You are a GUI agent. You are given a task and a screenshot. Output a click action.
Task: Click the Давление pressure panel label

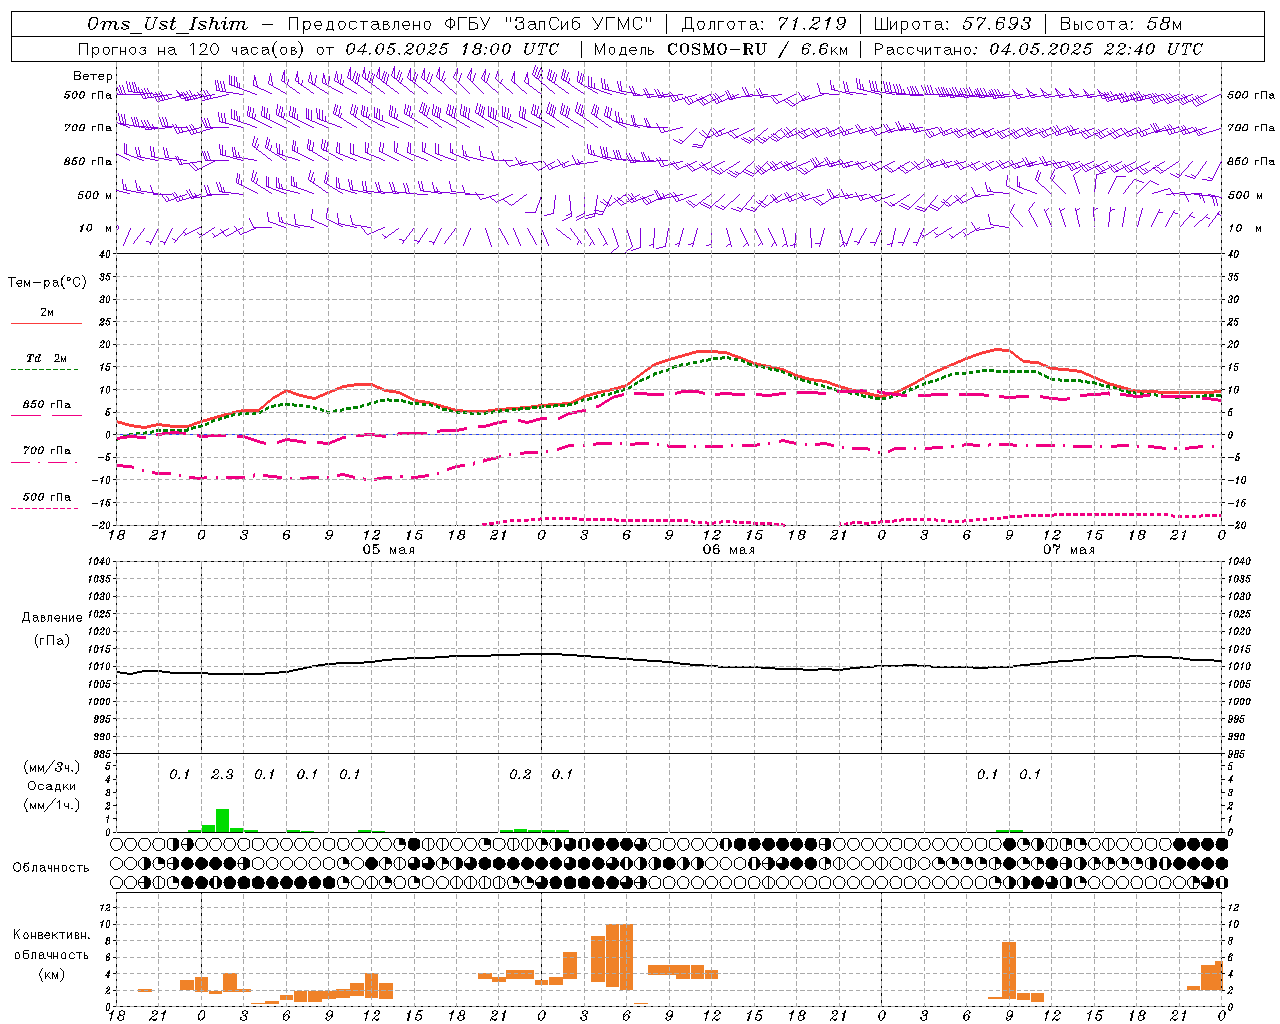52,618
